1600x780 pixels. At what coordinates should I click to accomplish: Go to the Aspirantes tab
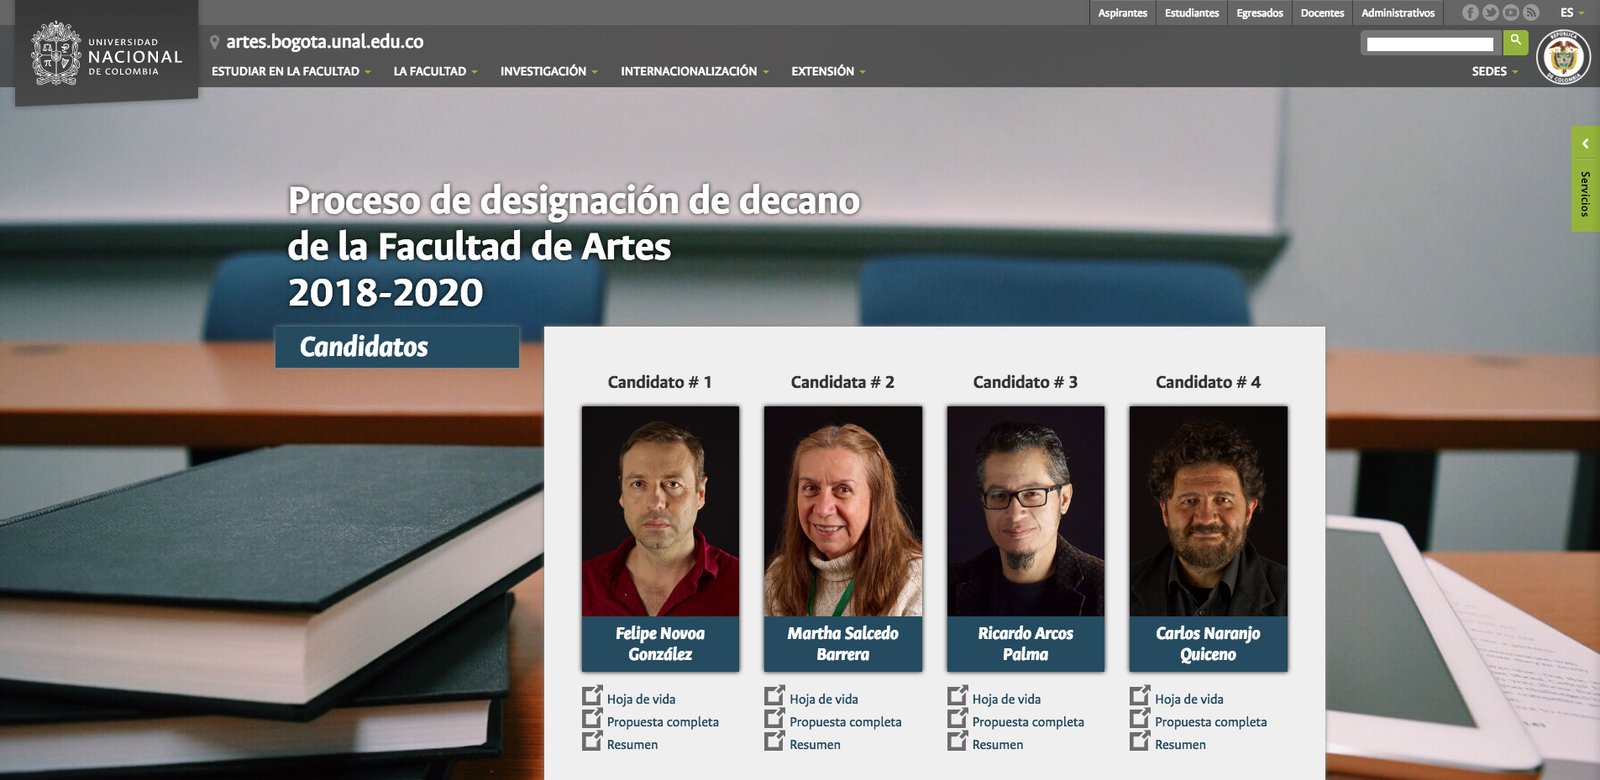pos(1122,13)
